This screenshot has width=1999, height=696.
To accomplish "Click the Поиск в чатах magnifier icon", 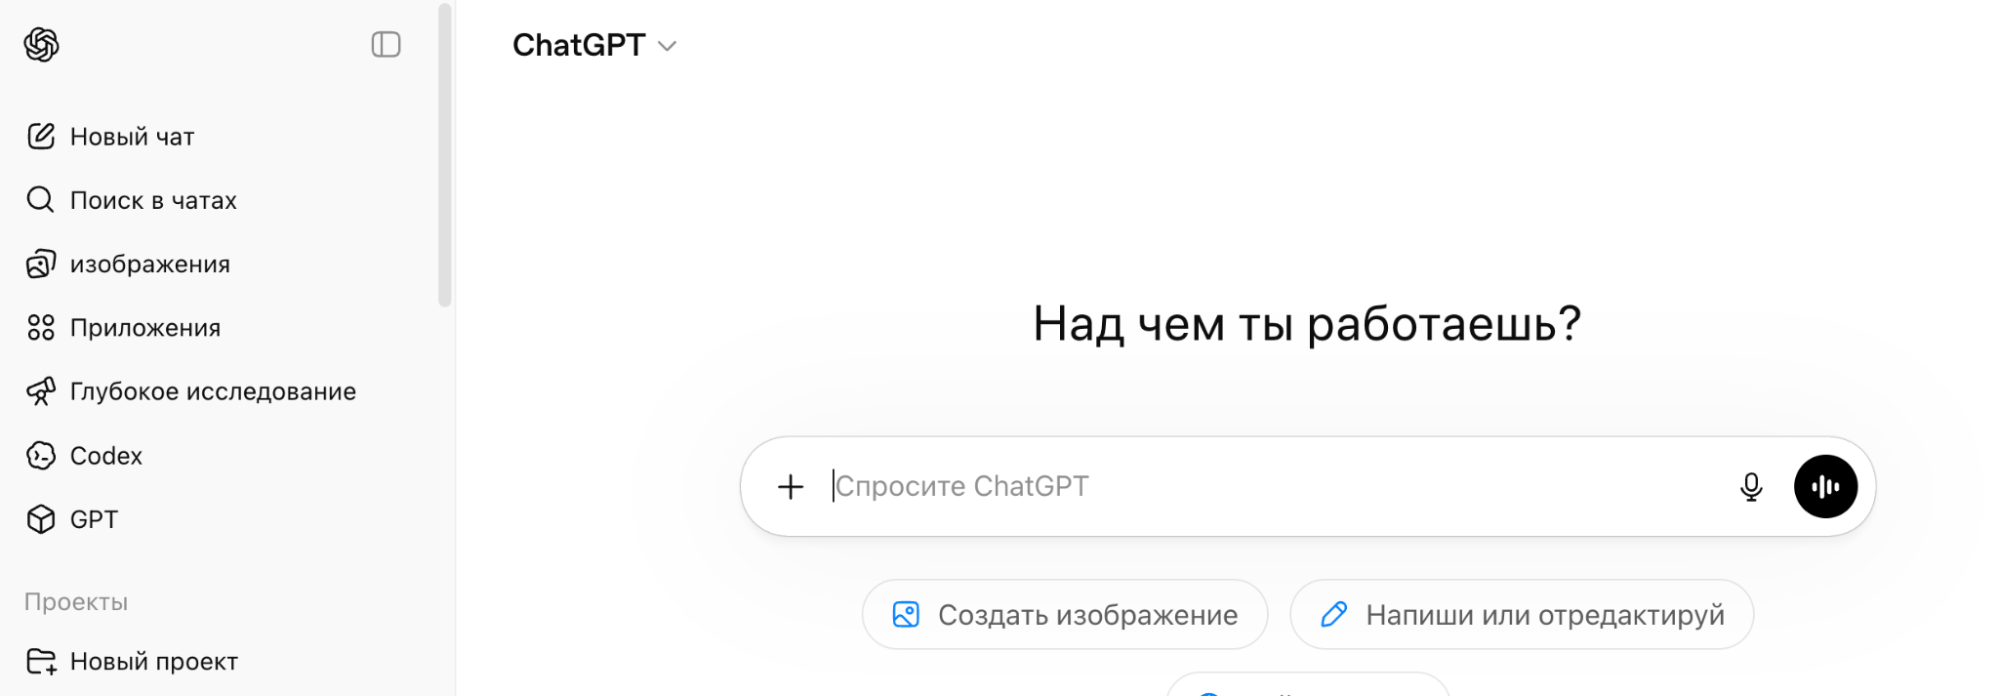I will 41,200.
